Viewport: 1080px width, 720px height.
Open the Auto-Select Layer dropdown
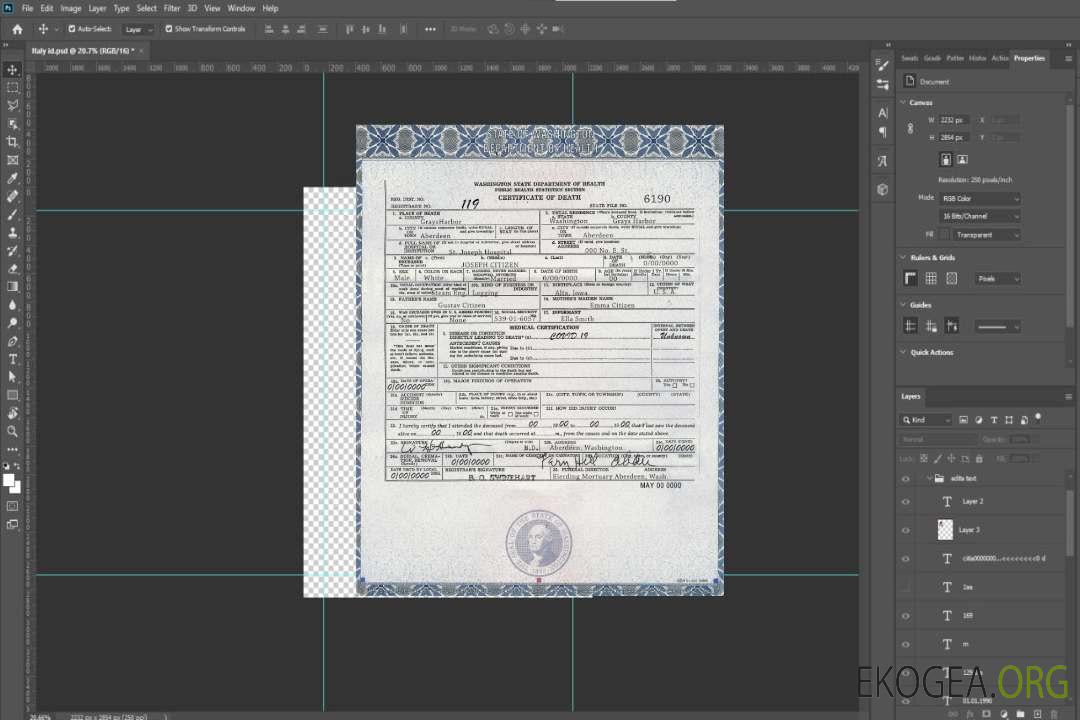138,30
